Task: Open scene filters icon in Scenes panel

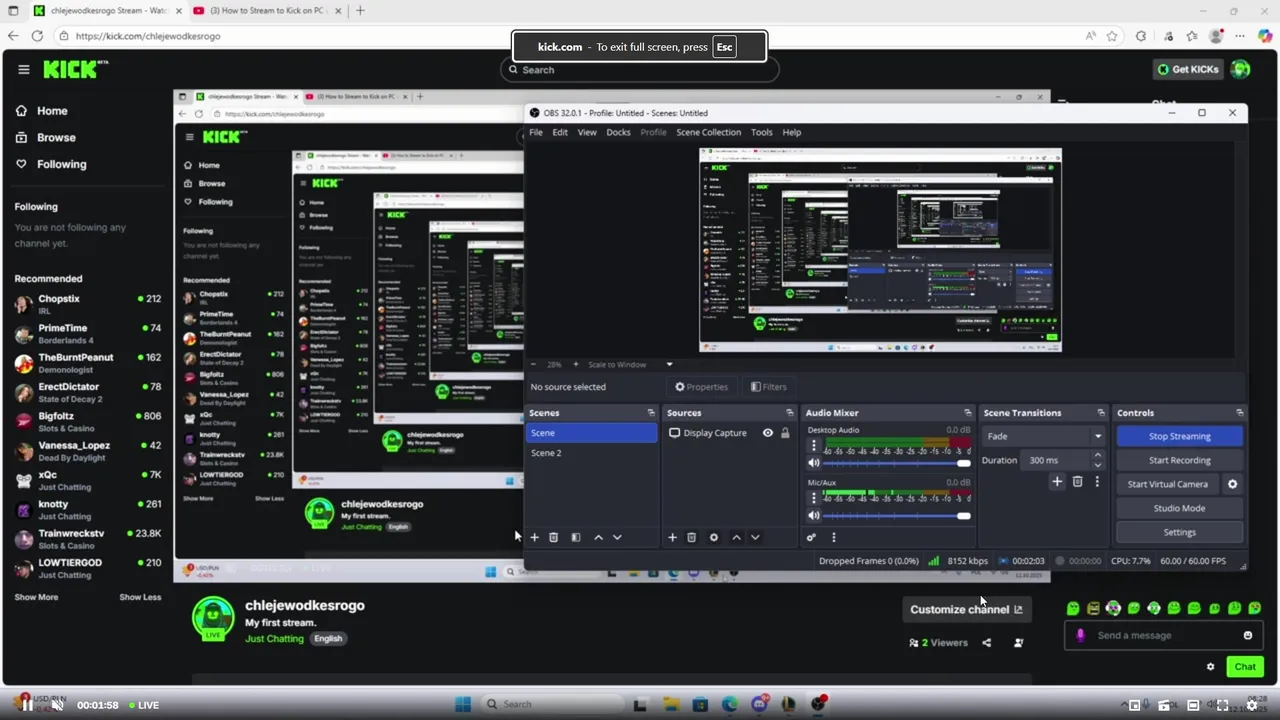Action: [575, 538]
